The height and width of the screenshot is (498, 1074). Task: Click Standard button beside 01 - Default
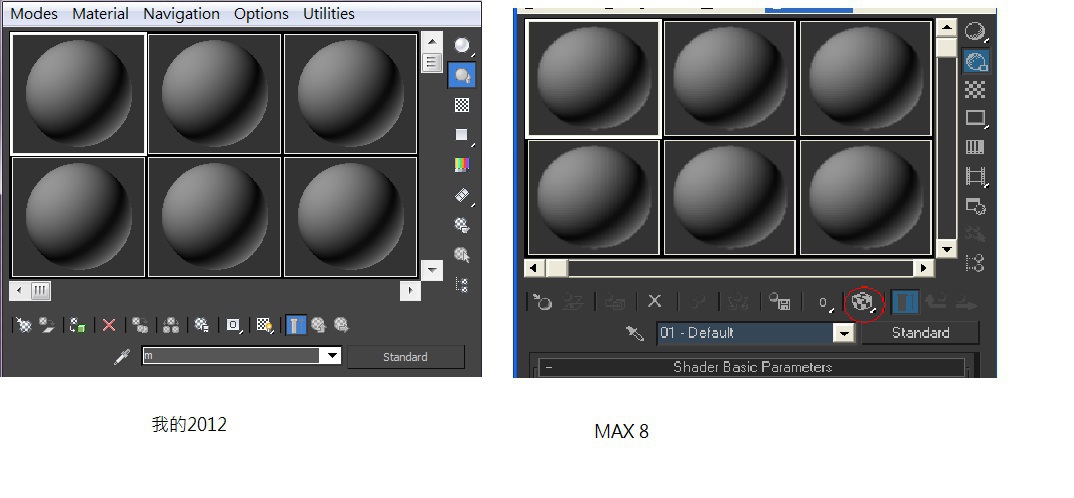[920, 333]
